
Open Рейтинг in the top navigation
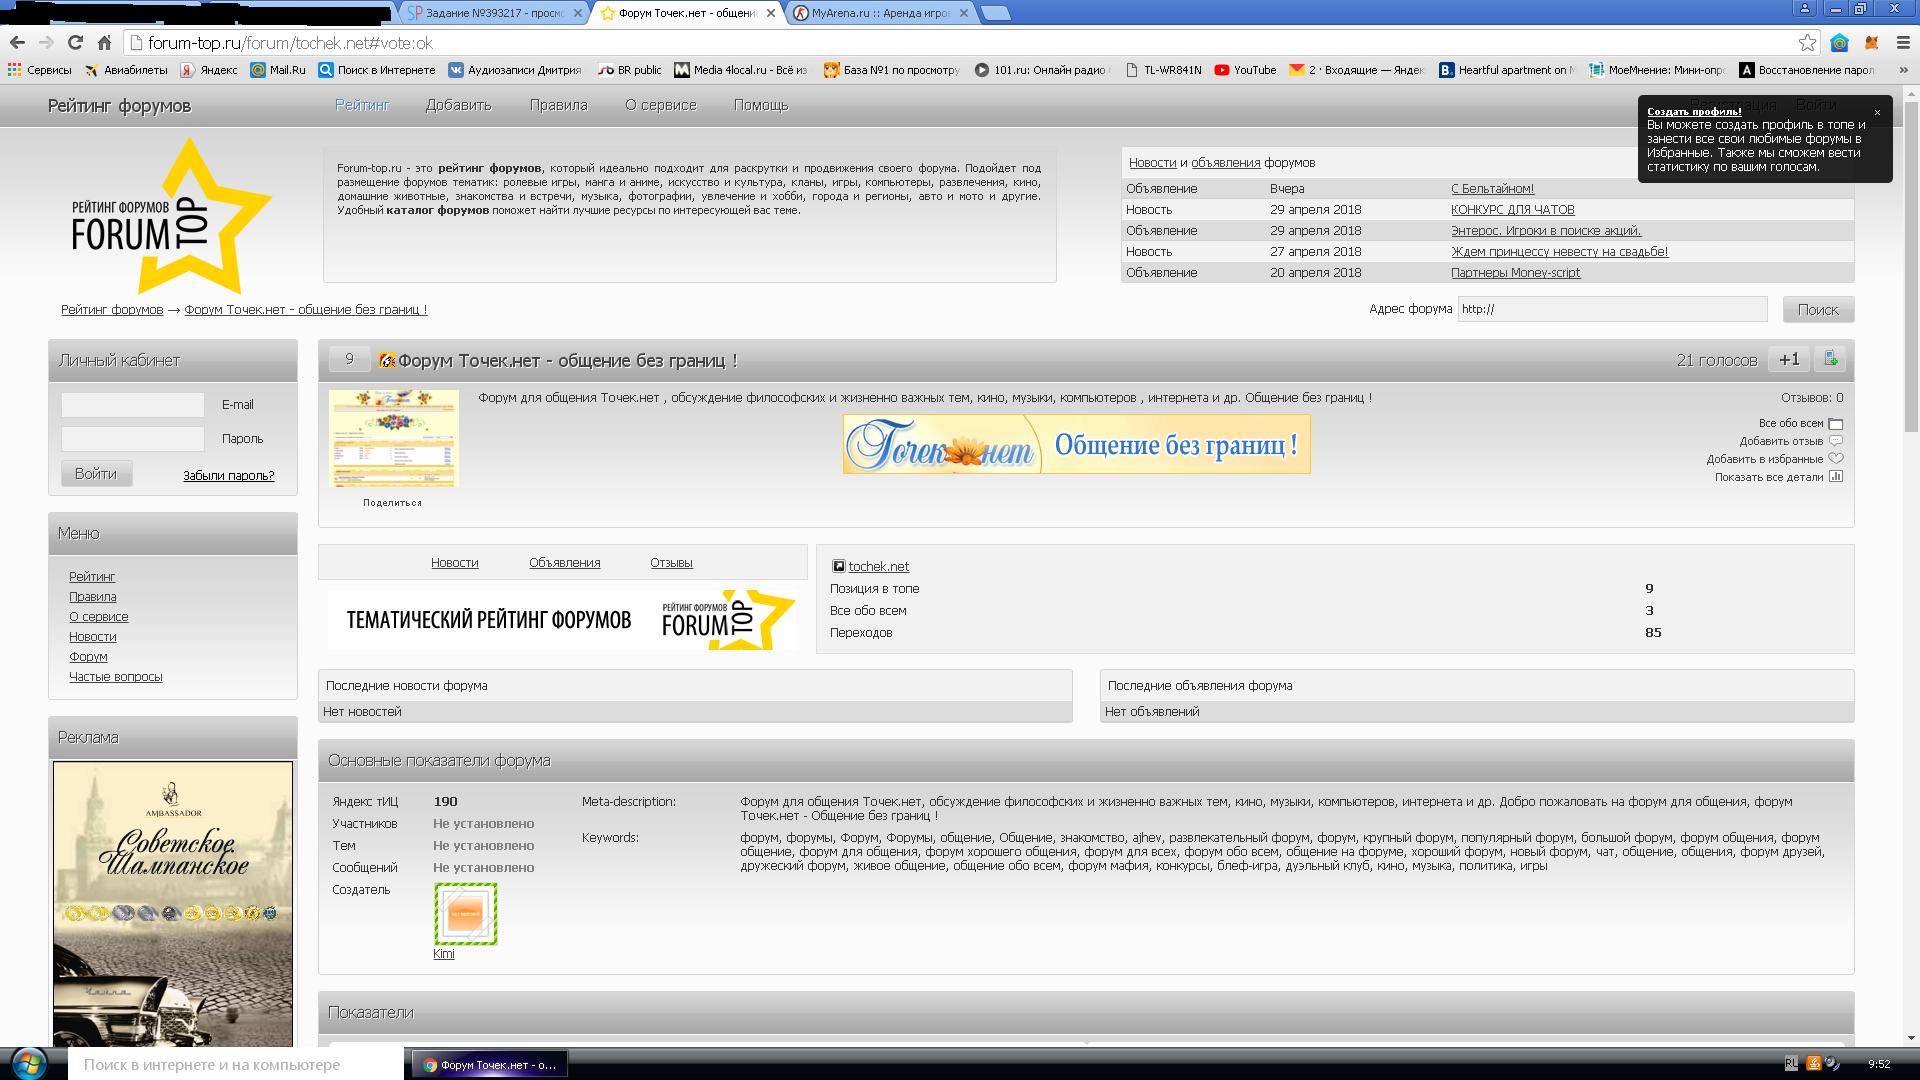(x=362, y=105)
